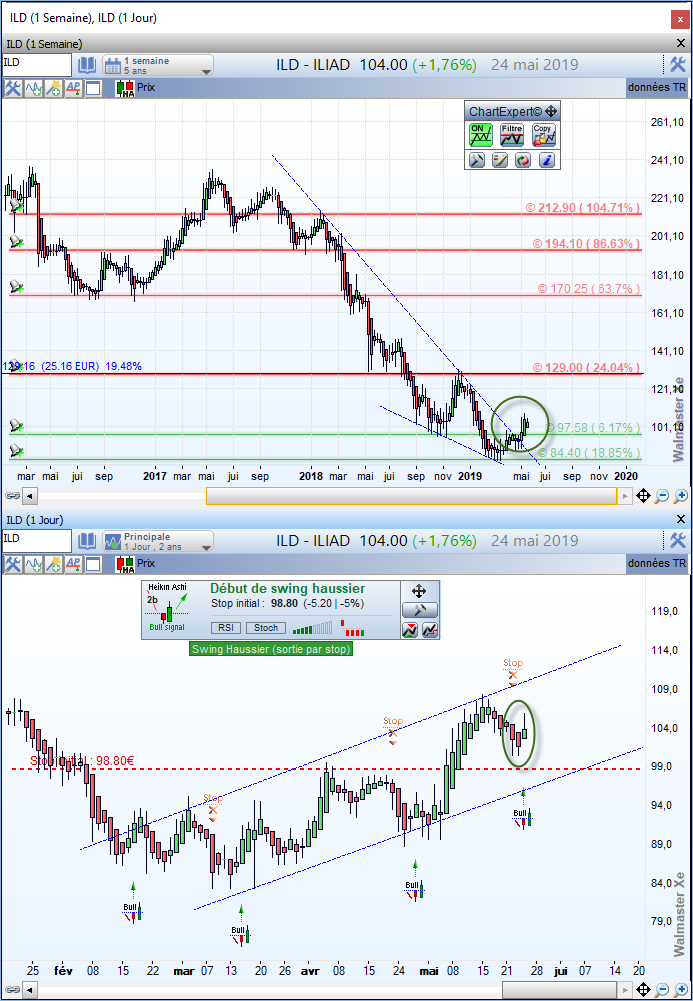Click the drawing tool plus icon in daily toolbar
The height and width of the screenshot is (1001, 693).
[x=54, y=564]
